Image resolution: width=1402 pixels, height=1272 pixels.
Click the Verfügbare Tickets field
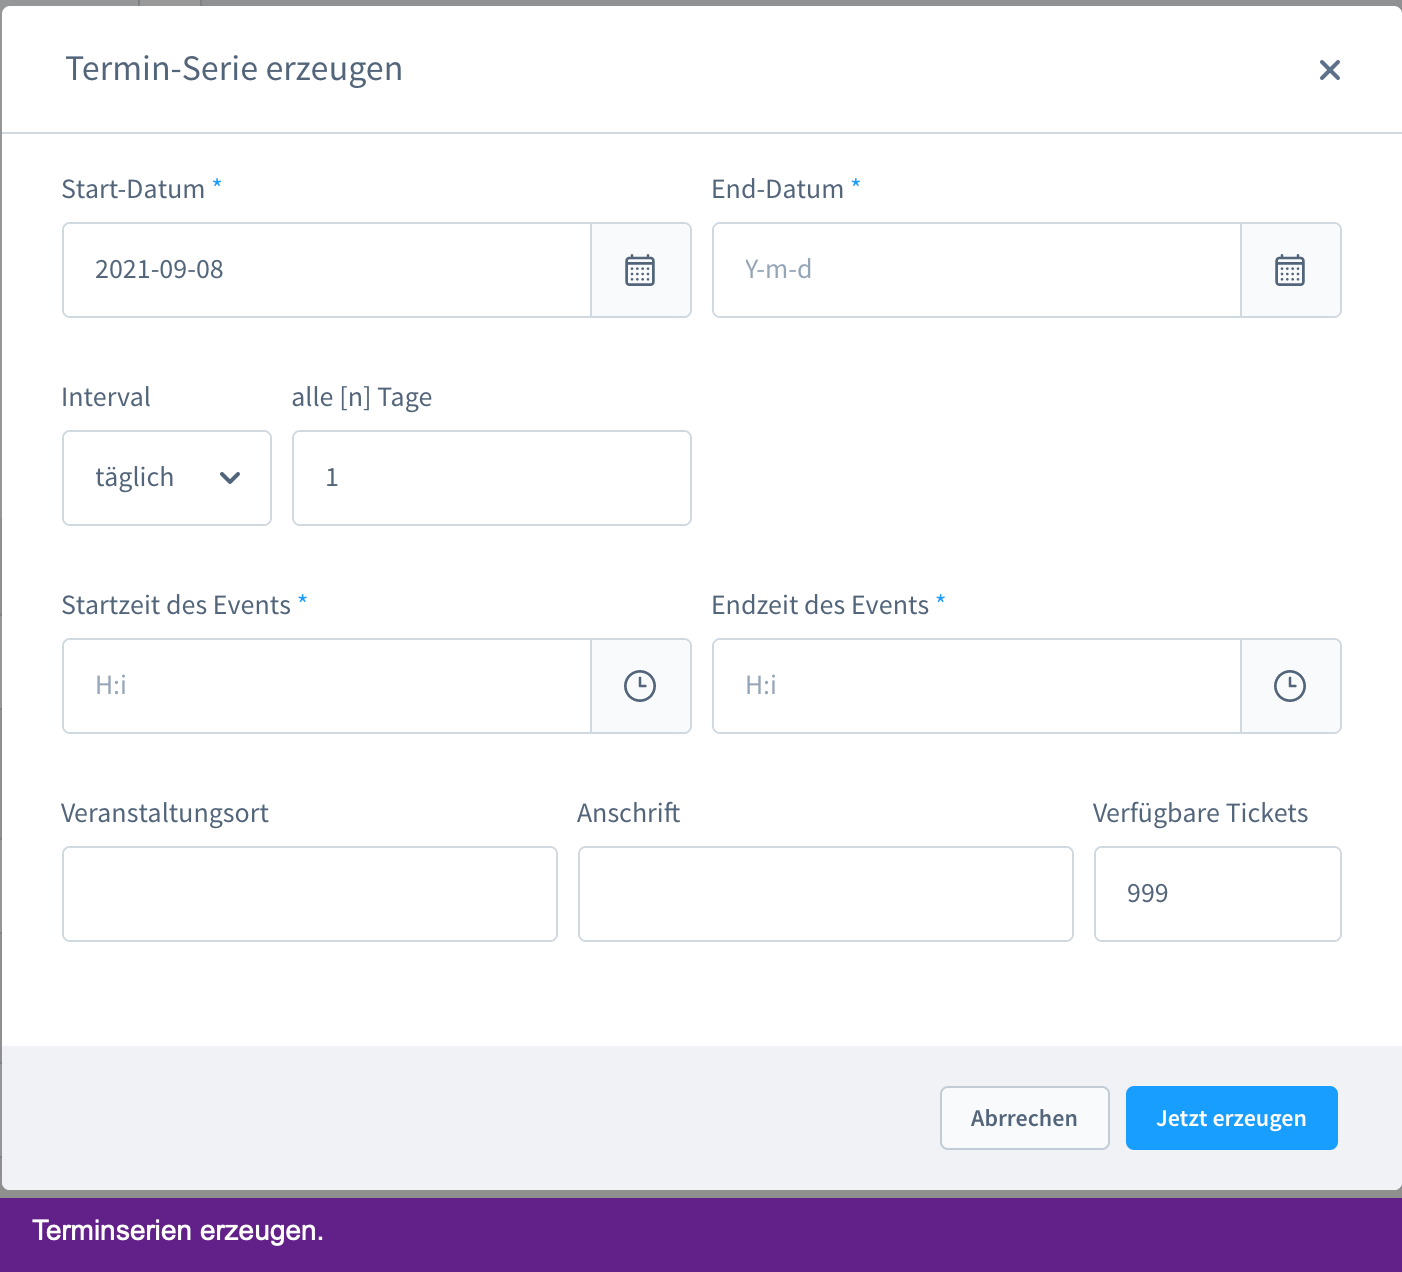point(1218,894)
